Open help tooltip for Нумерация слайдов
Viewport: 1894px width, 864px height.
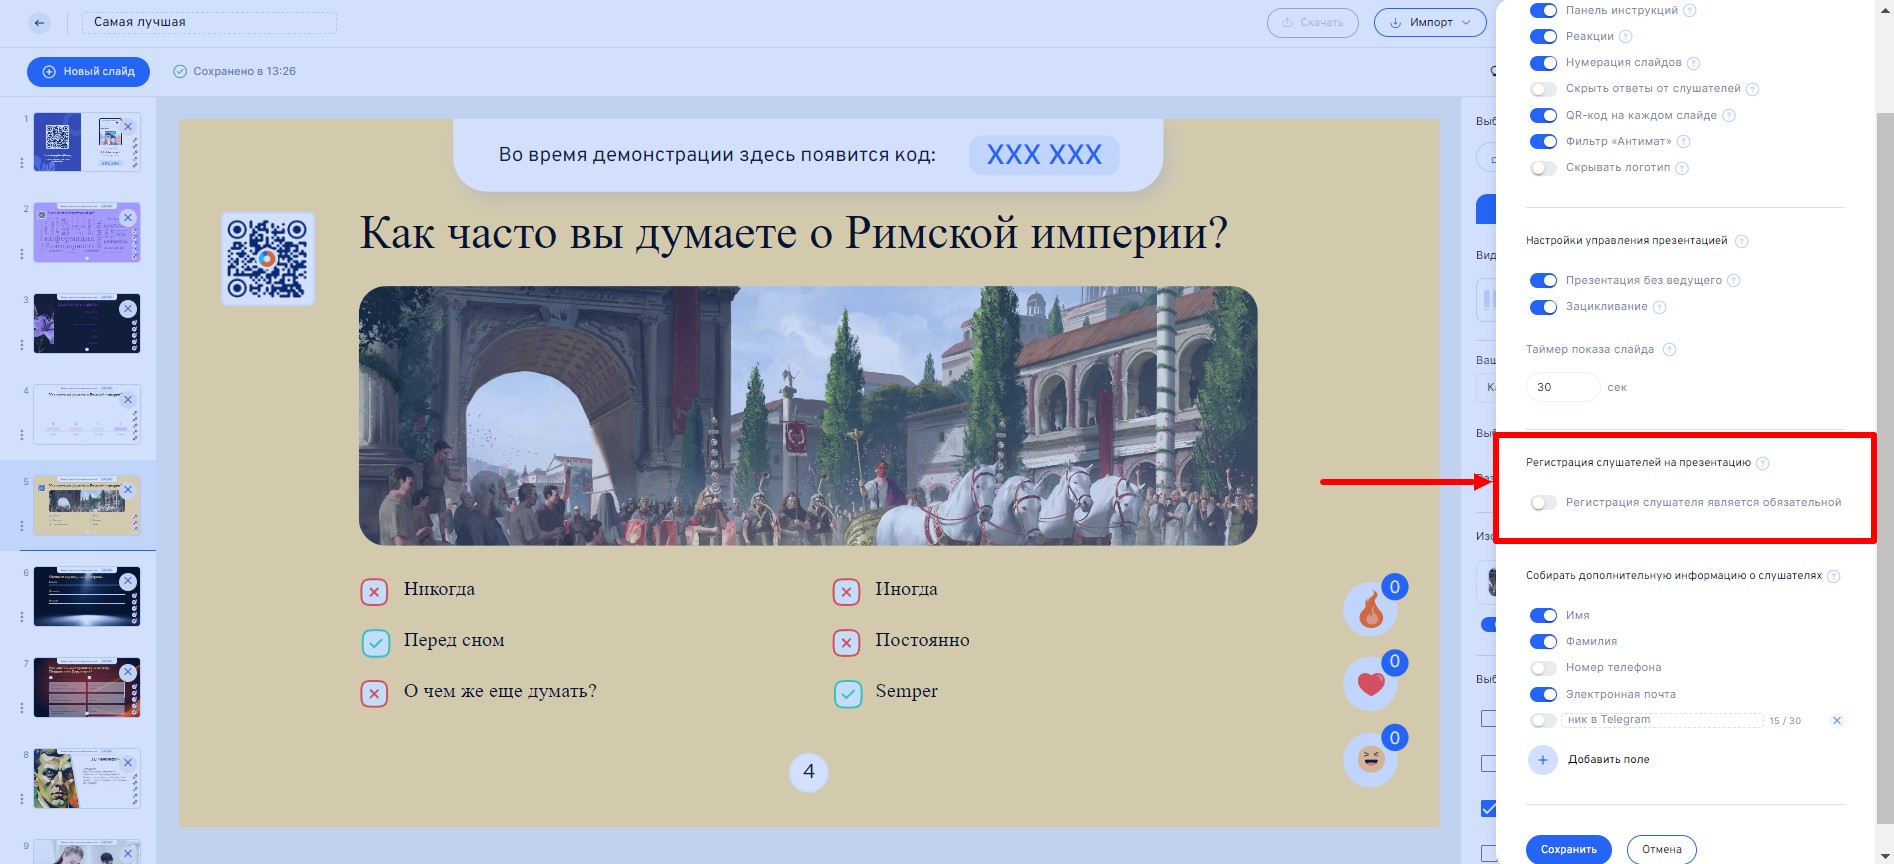tap(1693, 63)
